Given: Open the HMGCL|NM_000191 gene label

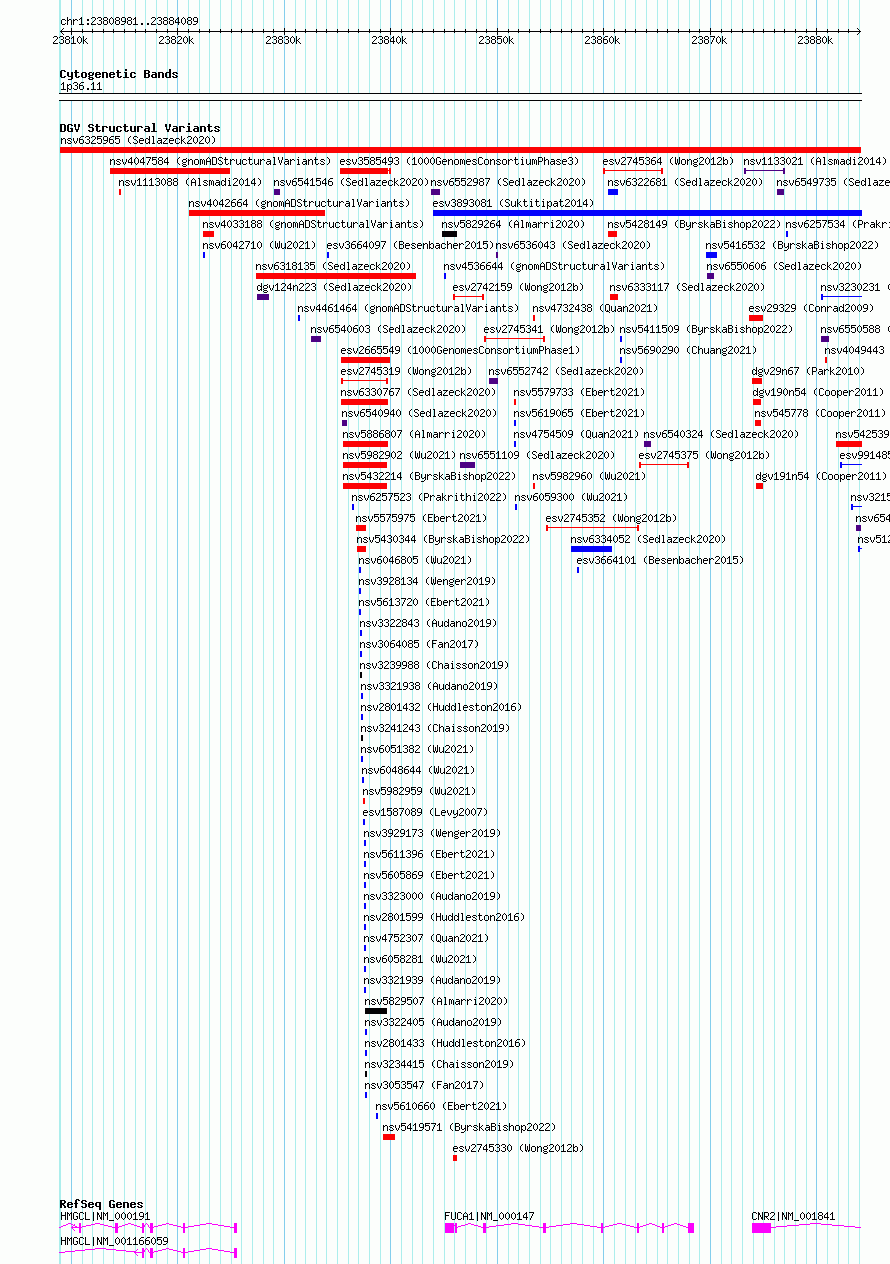Looking at the screenshot, I should pyautogui.click(x=105, y=1216).
